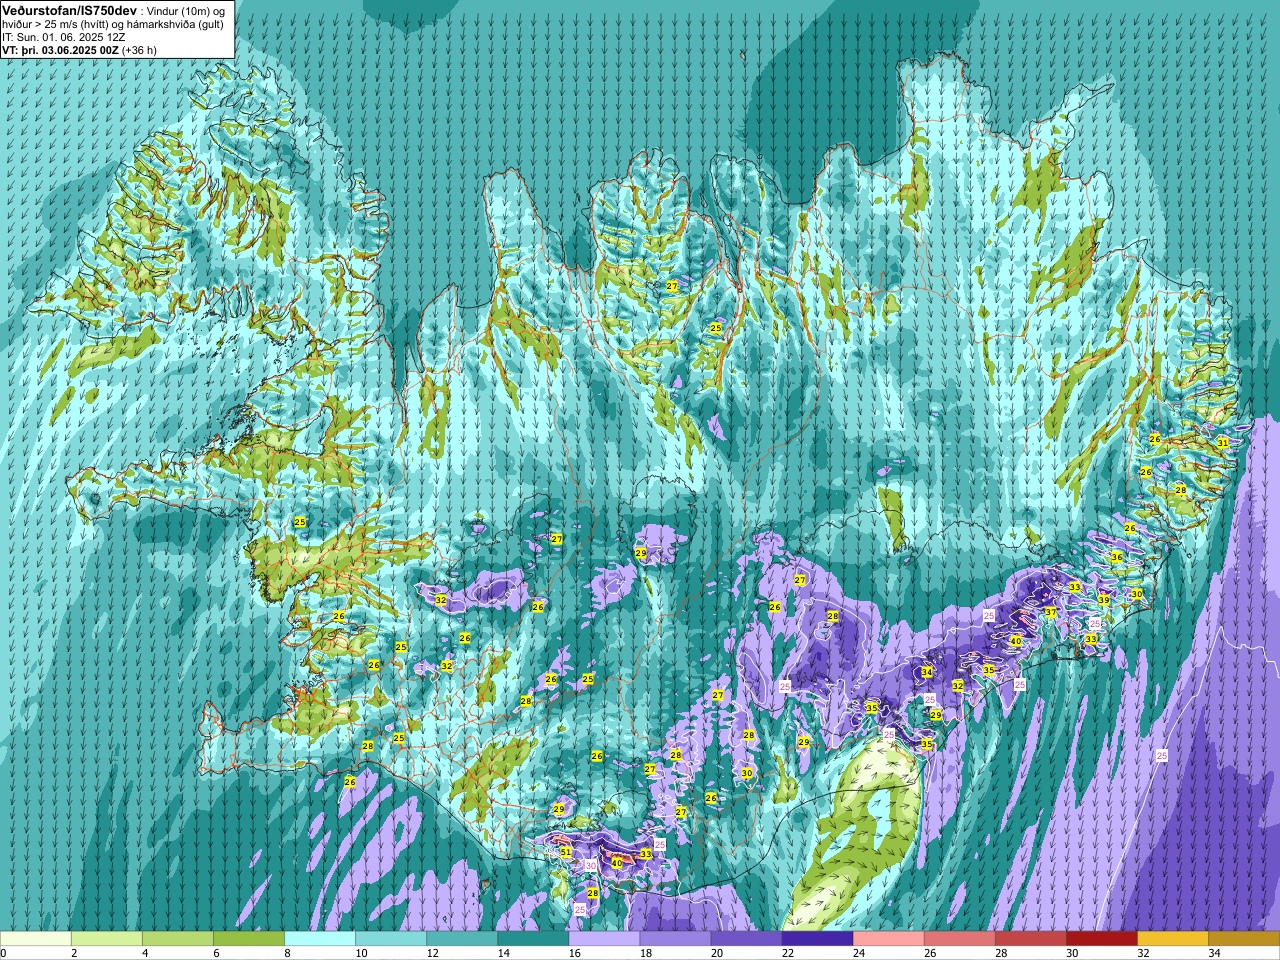This screenshot has width=1280, height=960.
Task: Select the light cyan 8–10 legend swatch
Action: click(x=320, y=939)
